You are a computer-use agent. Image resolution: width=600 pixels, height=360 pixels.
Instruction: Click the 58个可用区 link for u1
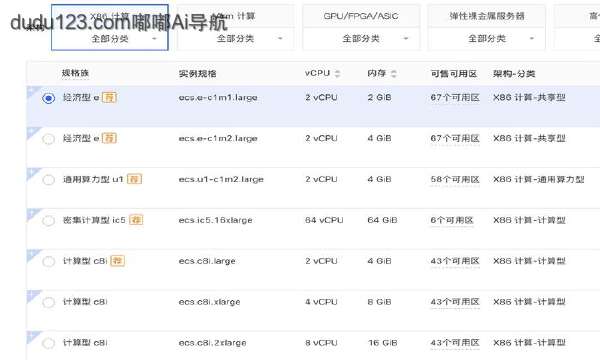click(x=455, y=180)
